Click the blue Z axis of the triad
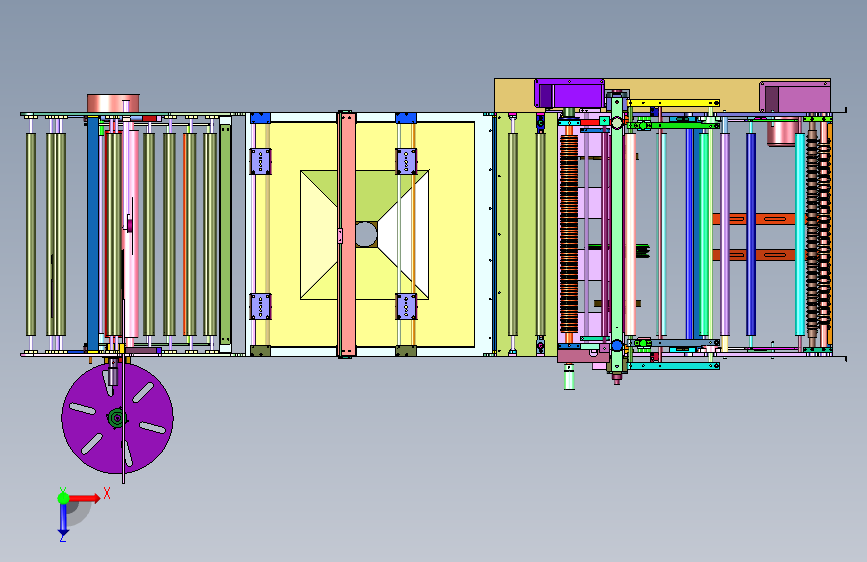 pos(64,518)
